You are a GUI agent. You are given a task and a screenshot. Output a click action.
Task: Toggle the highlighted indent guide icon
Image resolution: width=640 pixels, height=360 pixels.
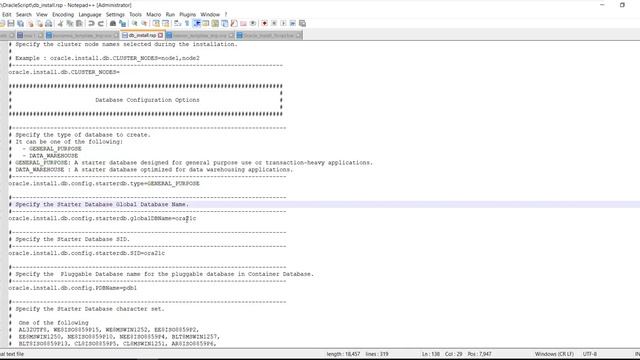tap(196, 23)
